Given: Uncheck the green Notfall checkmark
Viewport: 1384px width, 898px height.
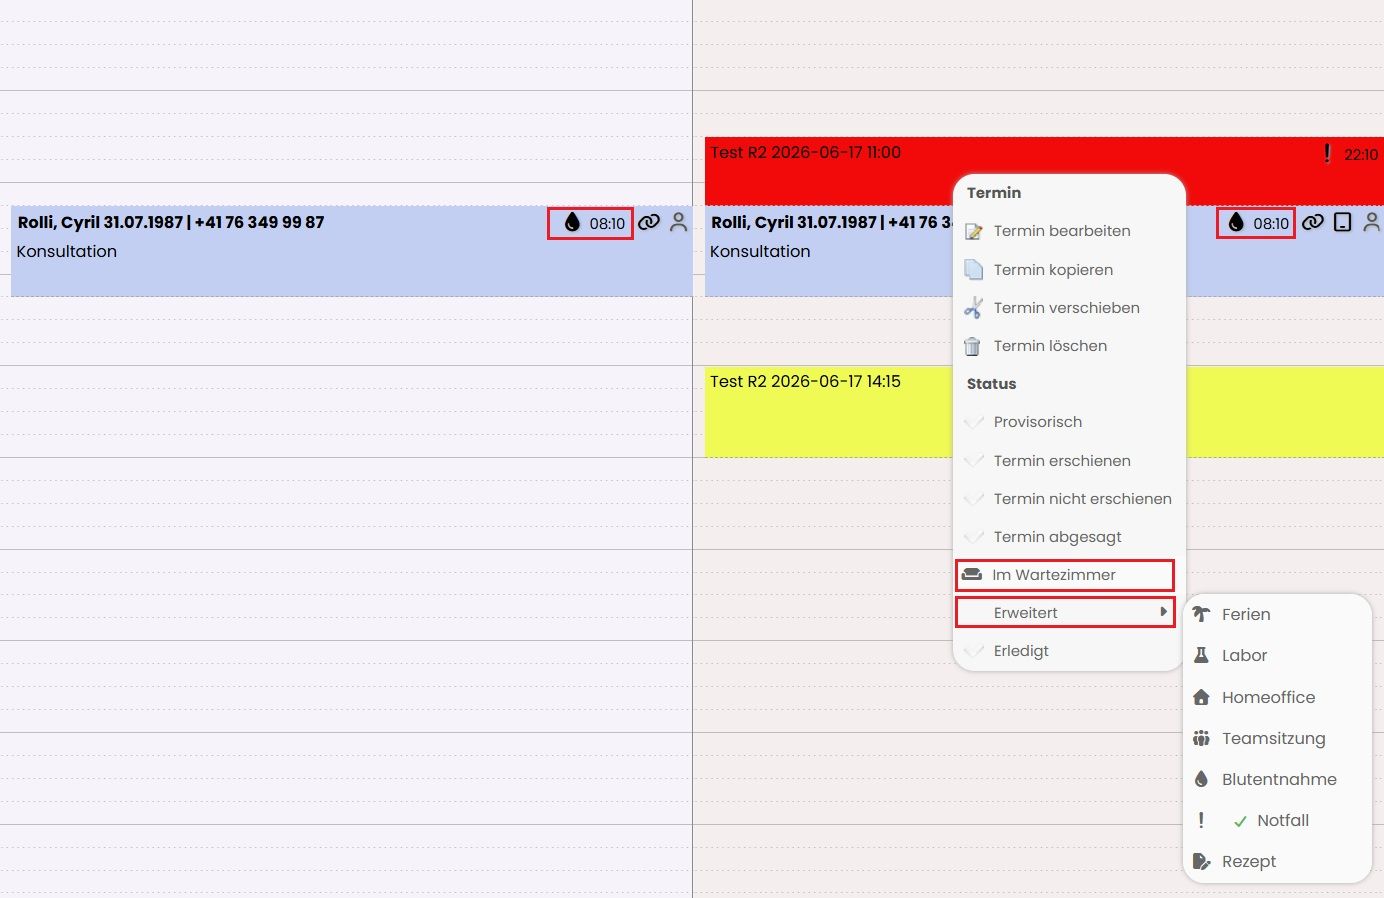Looking at the screenshot, I should [x=1240, y=821].
